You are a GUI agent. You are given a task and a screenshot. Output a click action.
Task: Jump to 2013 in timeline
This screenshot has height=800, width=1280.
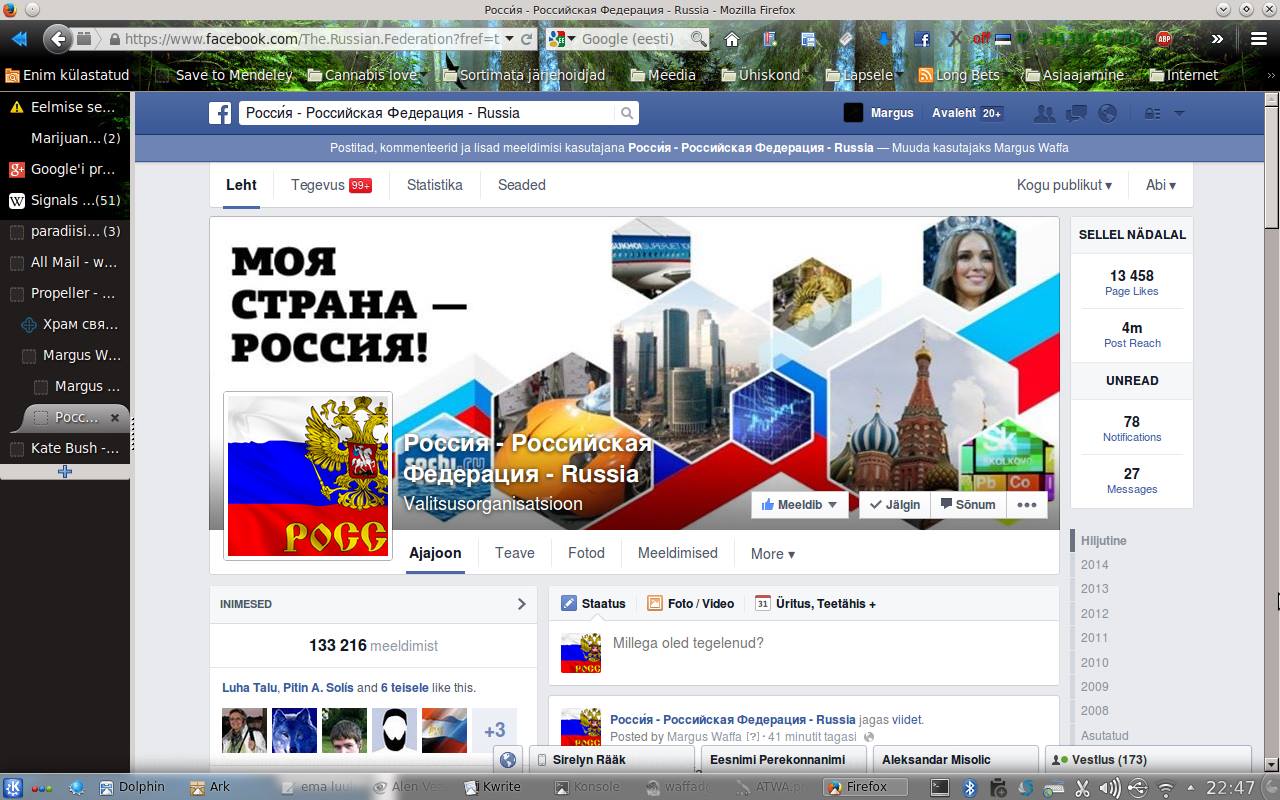pyautogui.click(x=1094, y=589)
